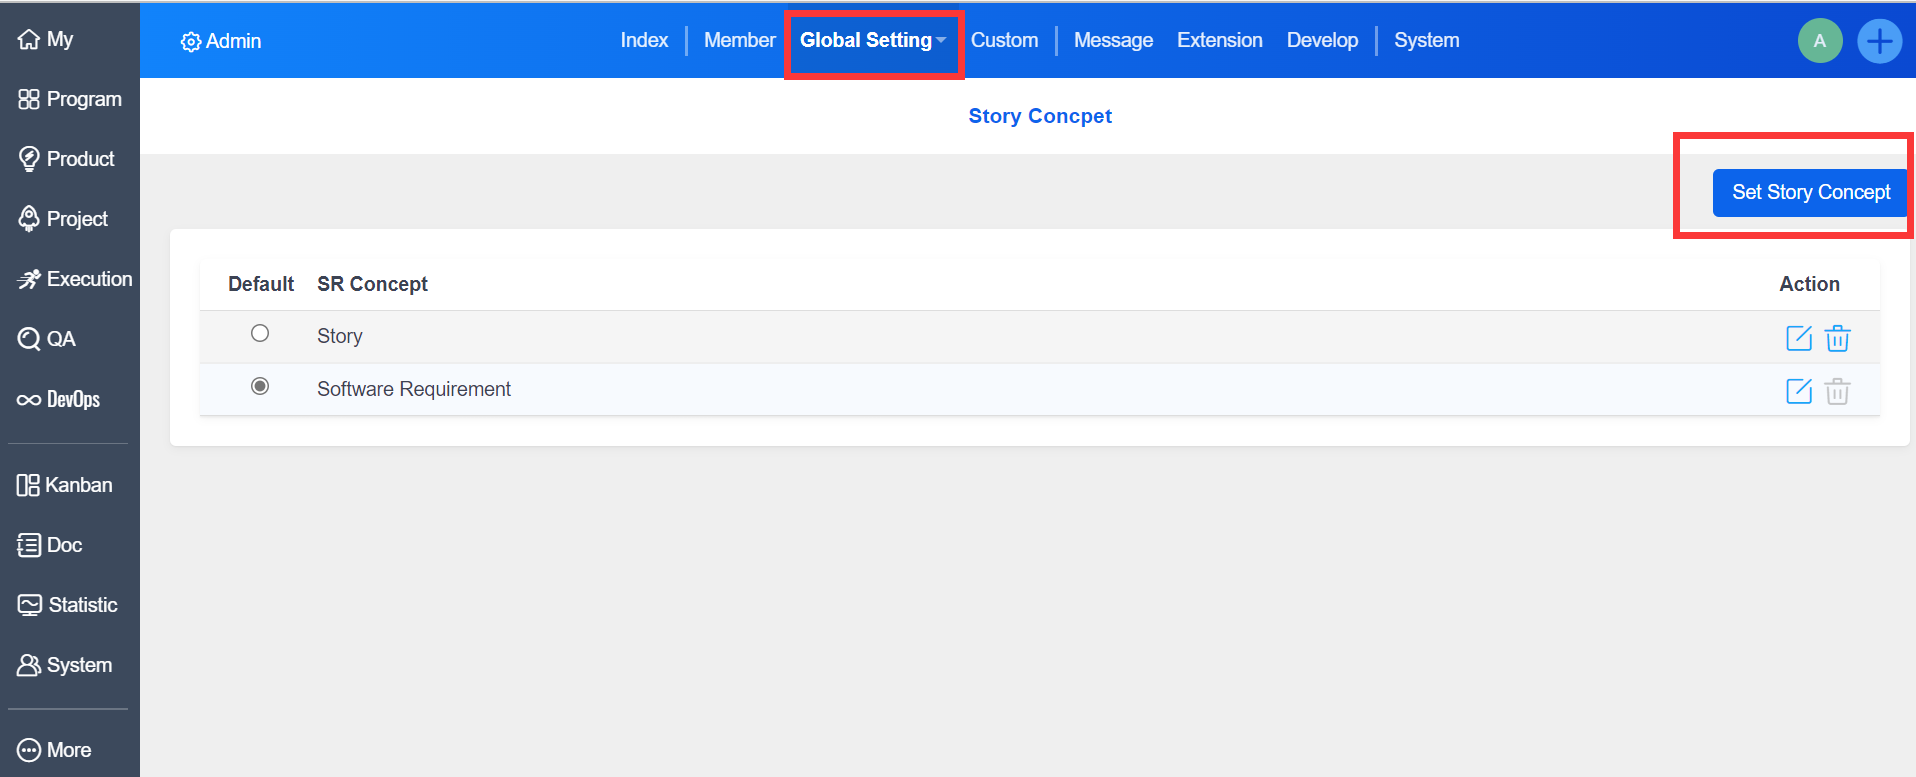The image size is (1916, 777).
Task: Open the QA module in sidebar
Action: pos(47,339)
